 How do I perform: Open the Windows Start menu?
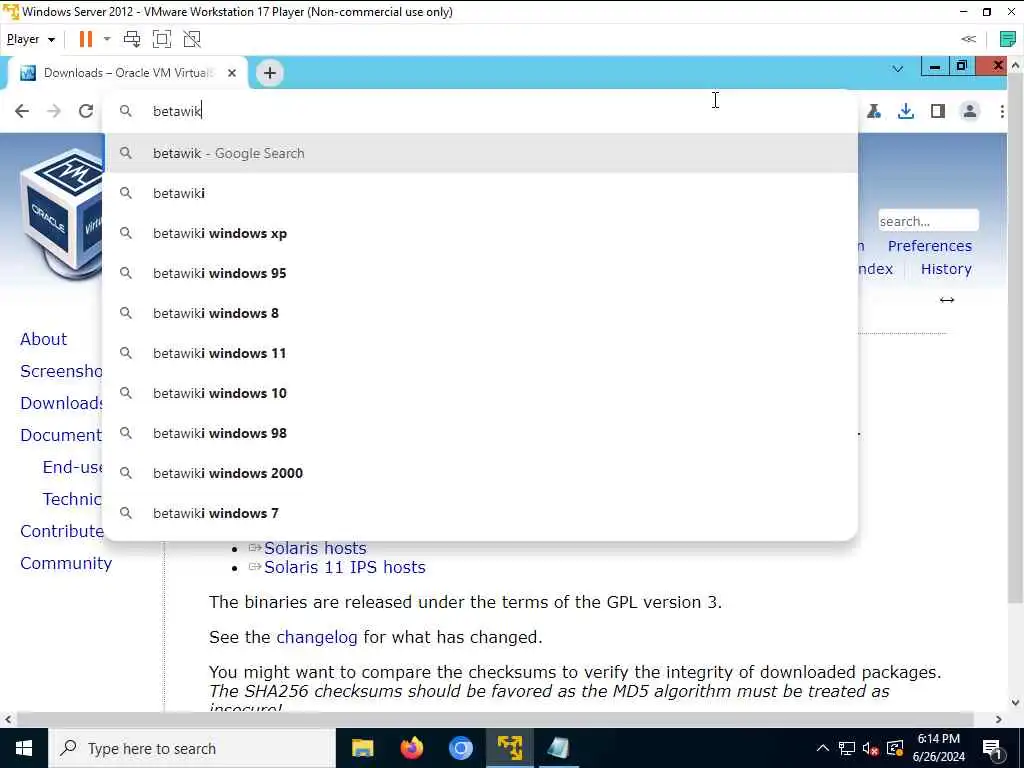(24, 748)
